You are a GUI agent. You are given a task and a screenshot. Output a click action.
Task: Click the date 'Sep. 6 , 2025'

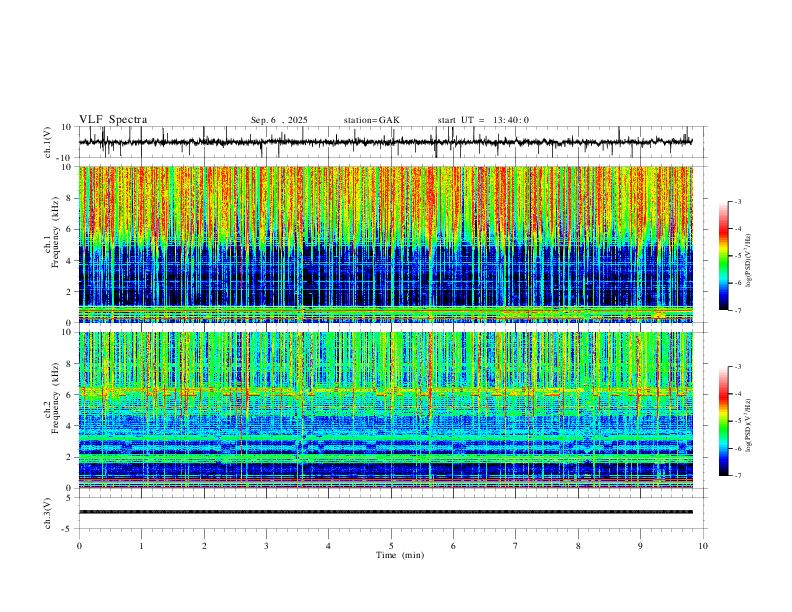pyautogui.click(x=279, y=120)
